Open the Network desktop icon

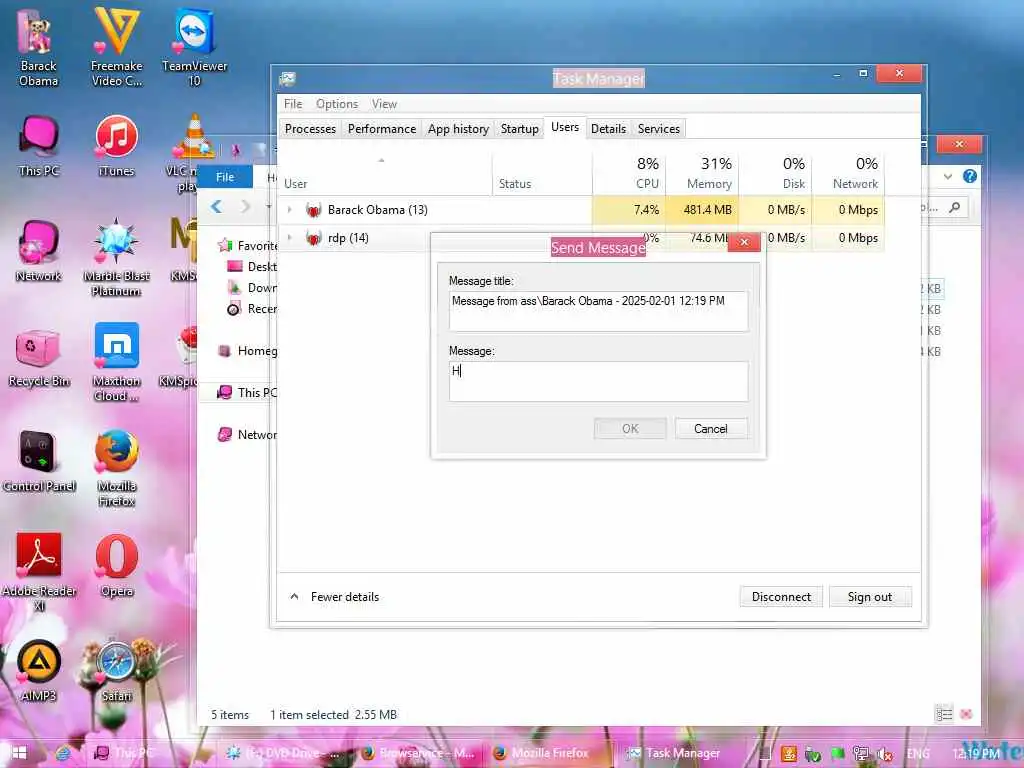(39, 251)
